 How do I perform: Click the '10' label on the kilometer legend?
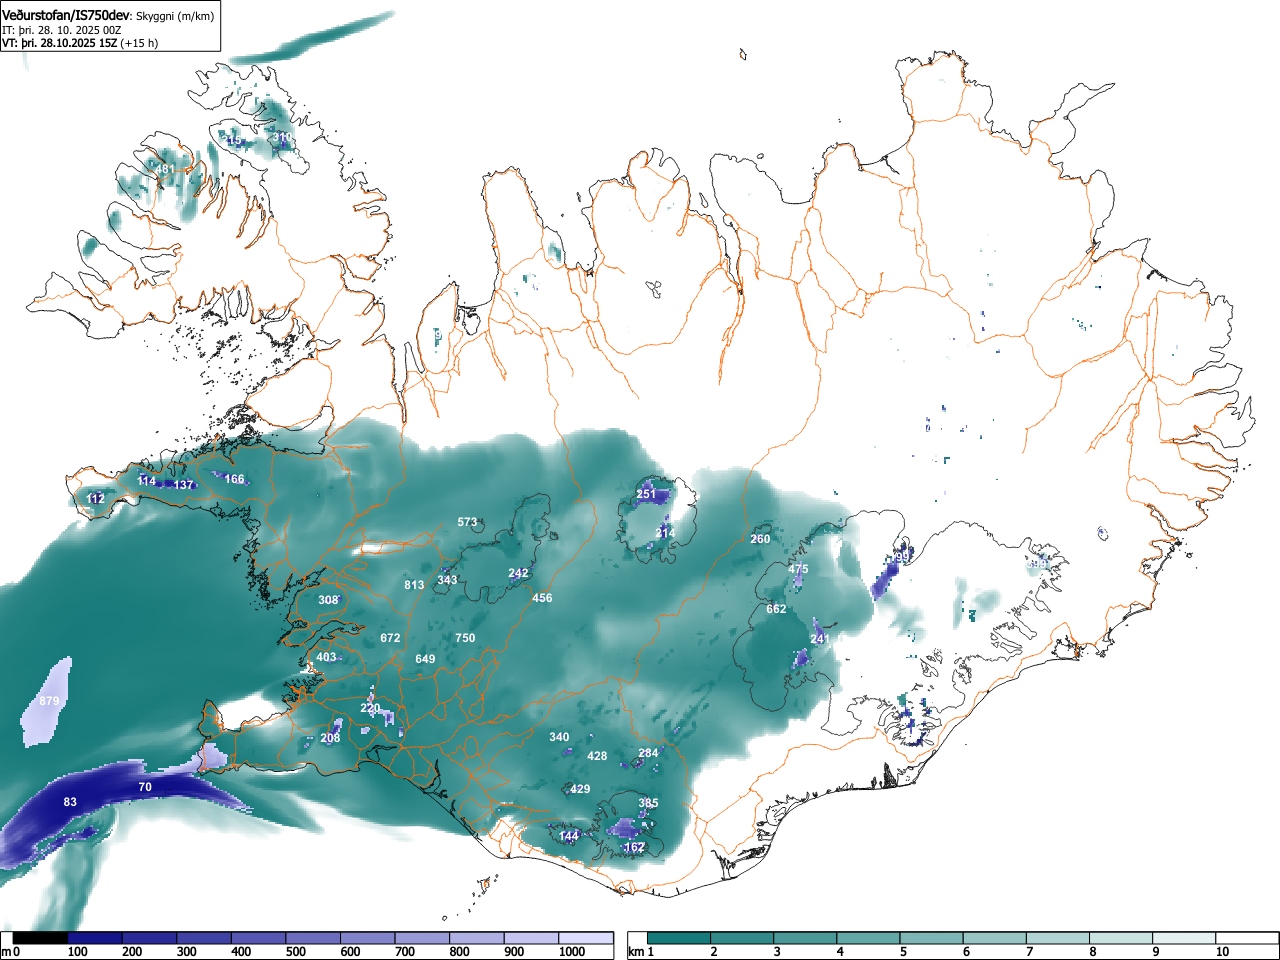tap(1221, 952)
